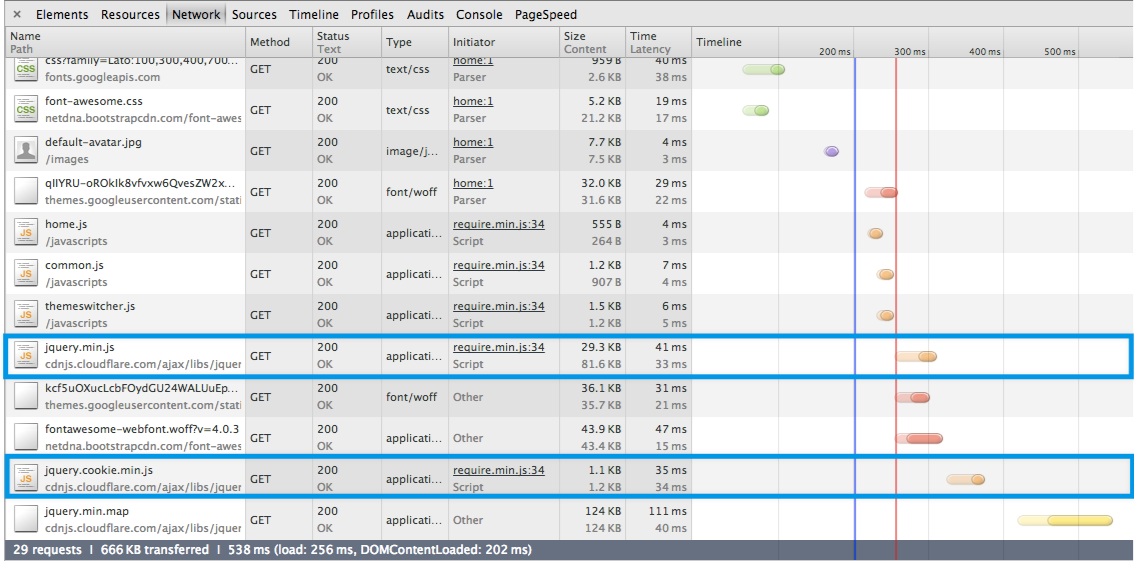This screenshot has width=1134, height=561.
Task: Click the orange timeline bar for jquery.min.js
Action: pyautogui.click(x=916, y=356)
